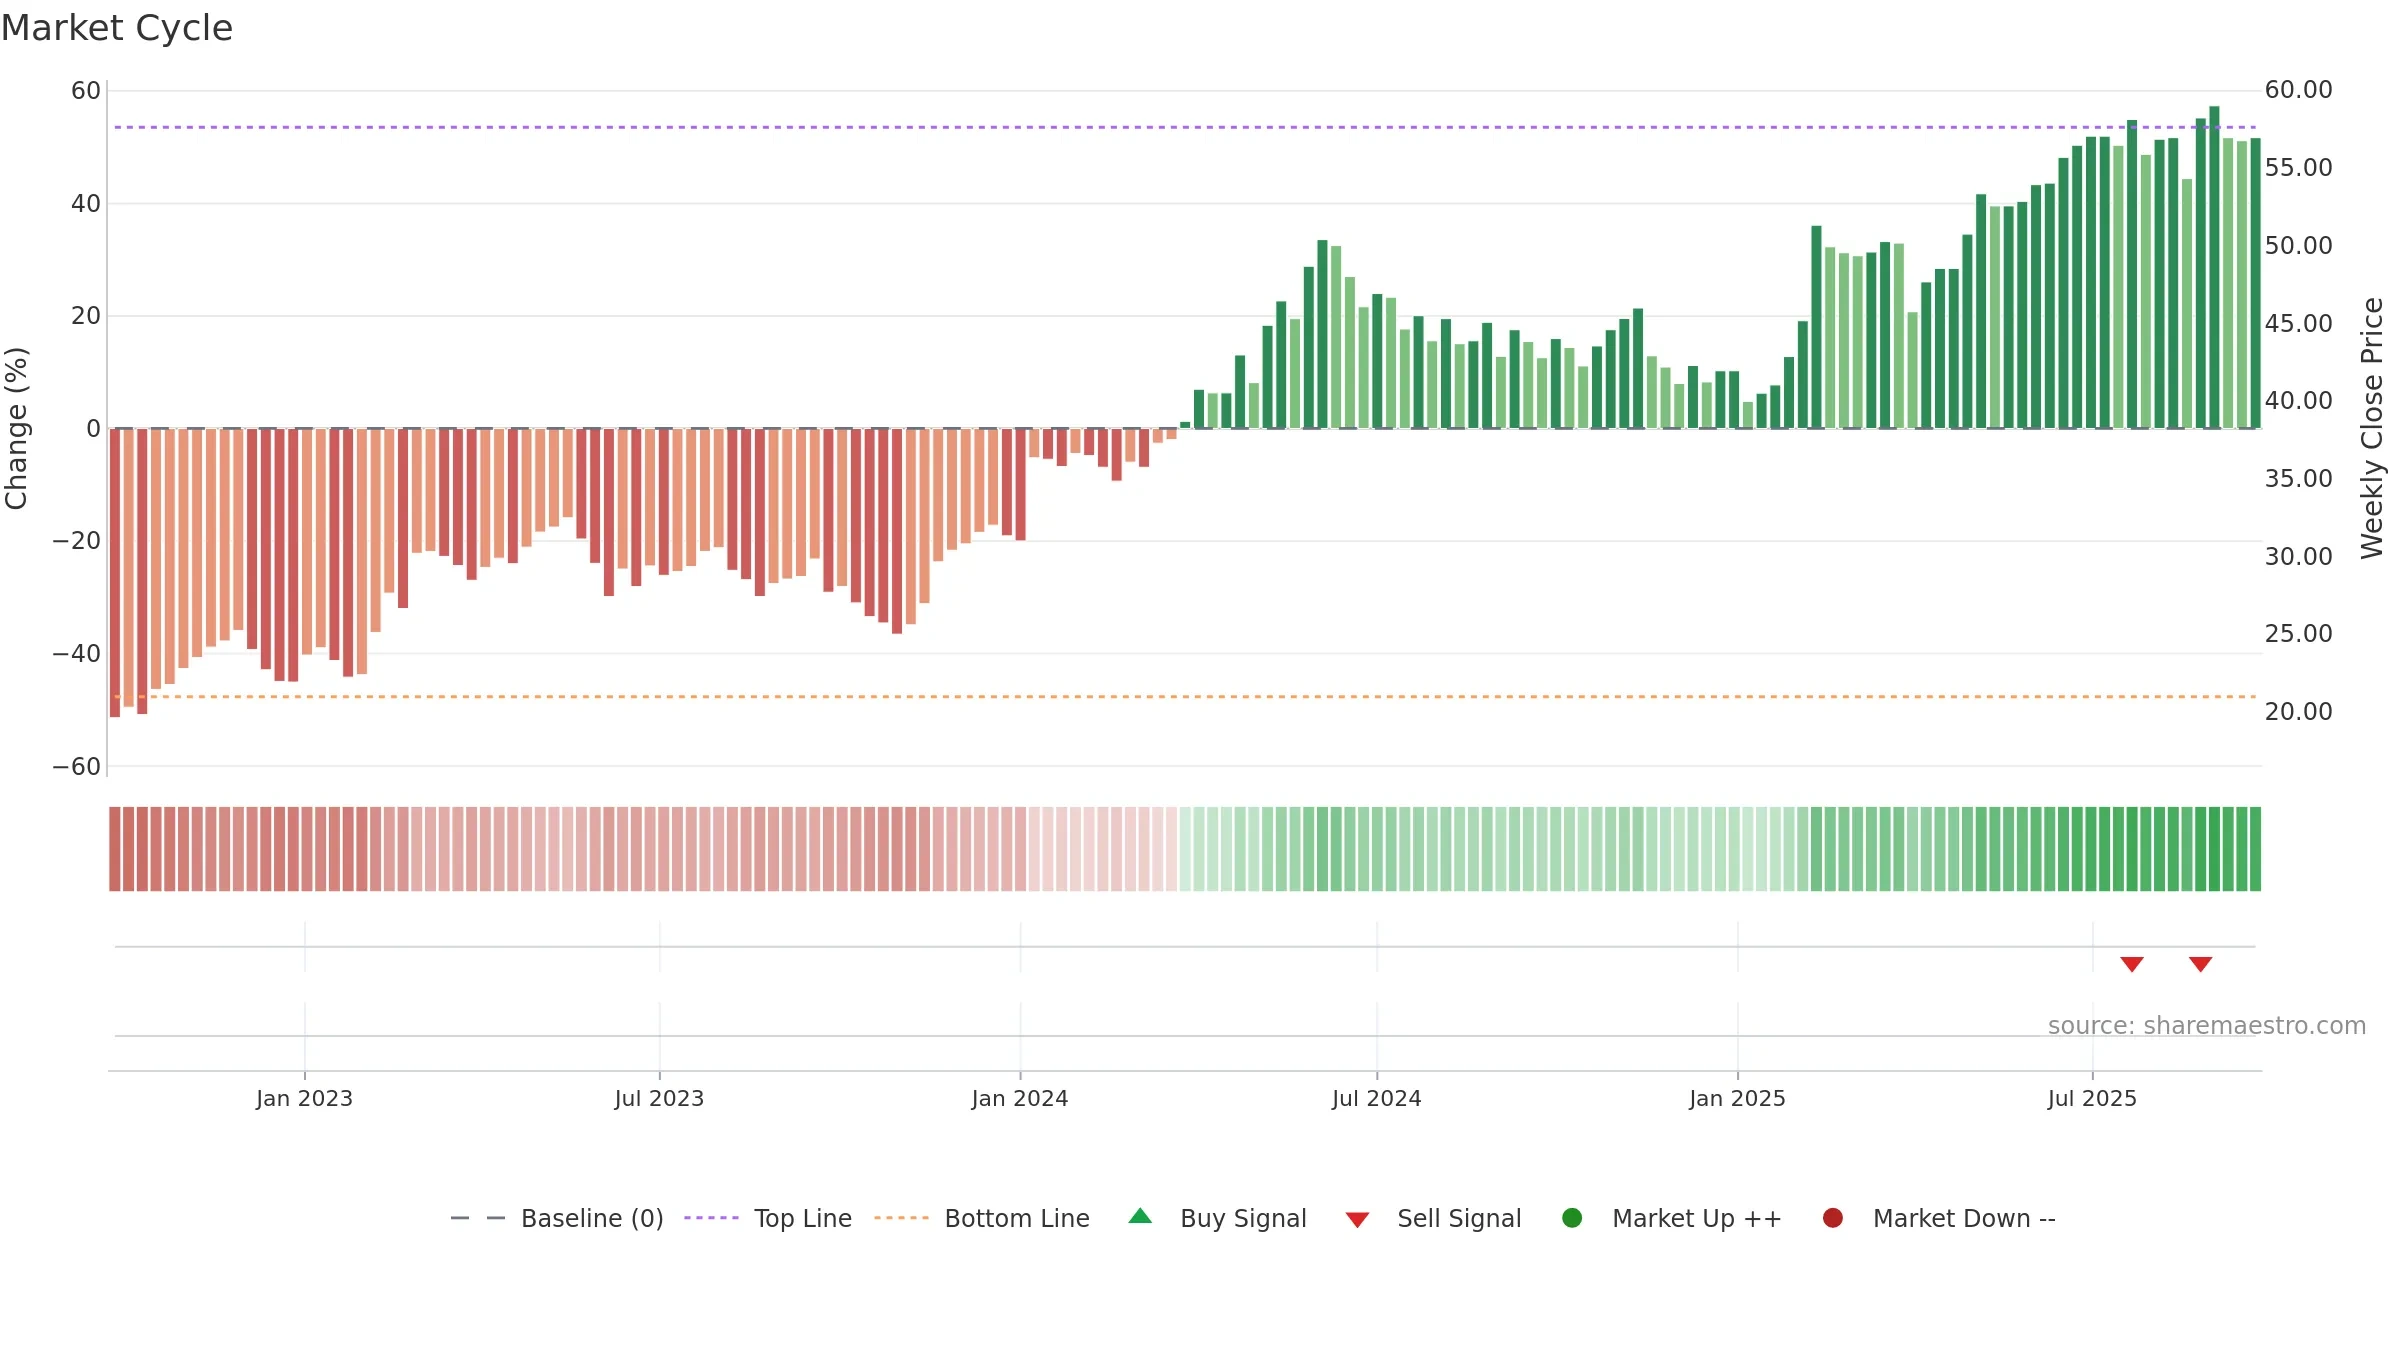
Task: Click the Jul 2023 axis label
Action: point(659,1098)
